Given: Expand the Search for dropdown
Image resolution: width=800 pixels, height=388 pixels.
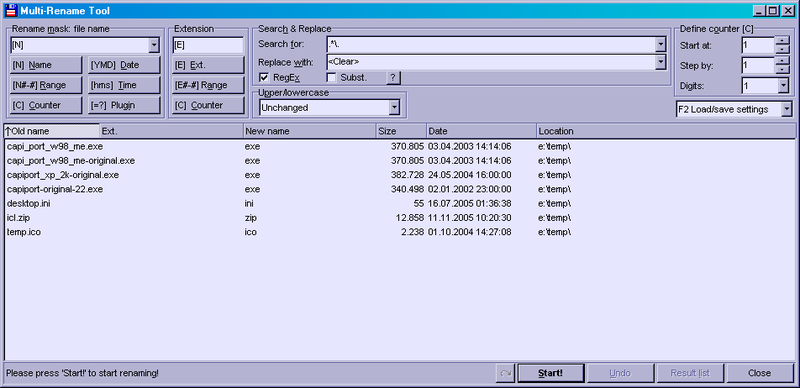Looking at the screenshot, I should (661, 44).
